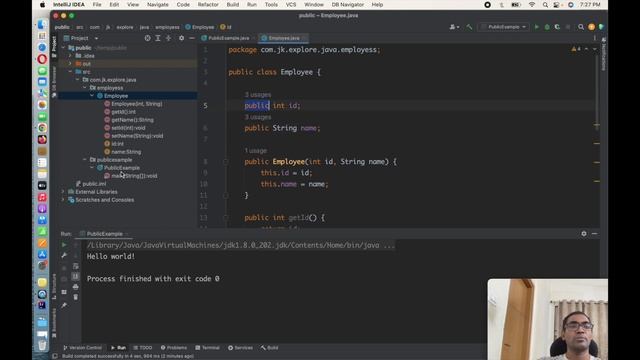Select the PublicExample tab in Run panel
This screenshot has width=640, height=360.
pos(104,234)
